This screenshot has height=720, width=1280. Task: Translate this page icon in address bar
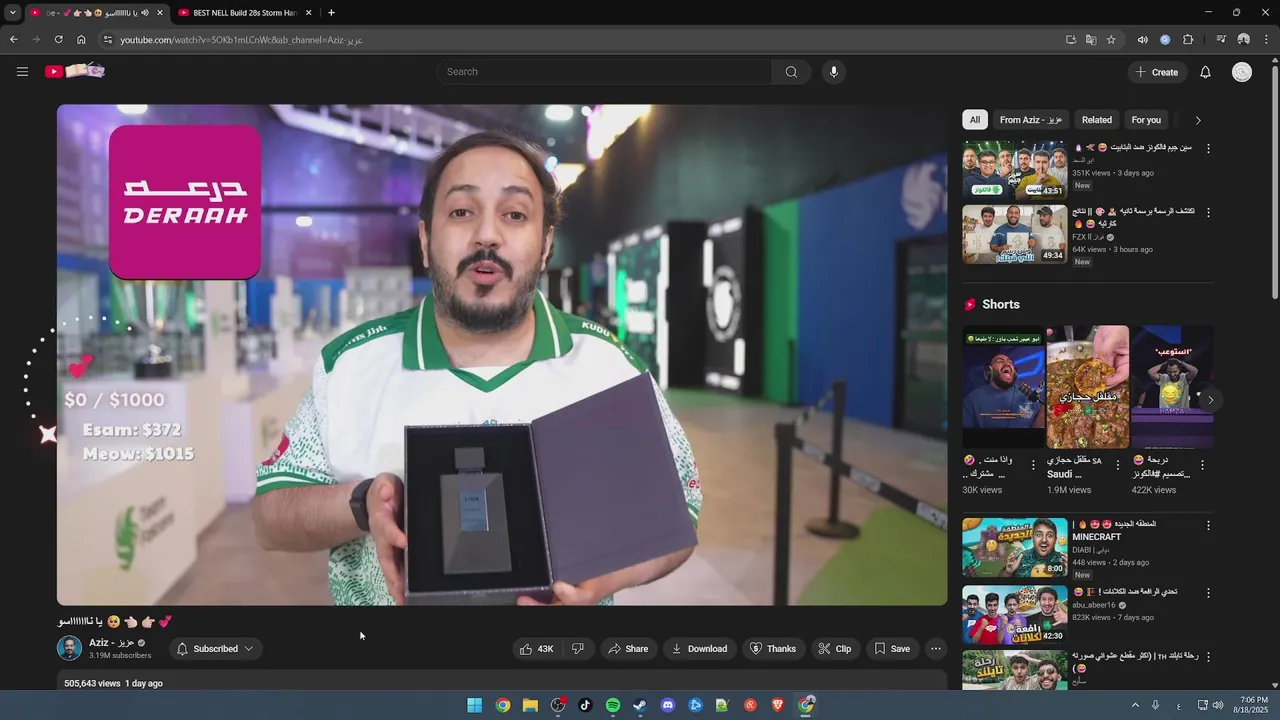(1091, 40)
